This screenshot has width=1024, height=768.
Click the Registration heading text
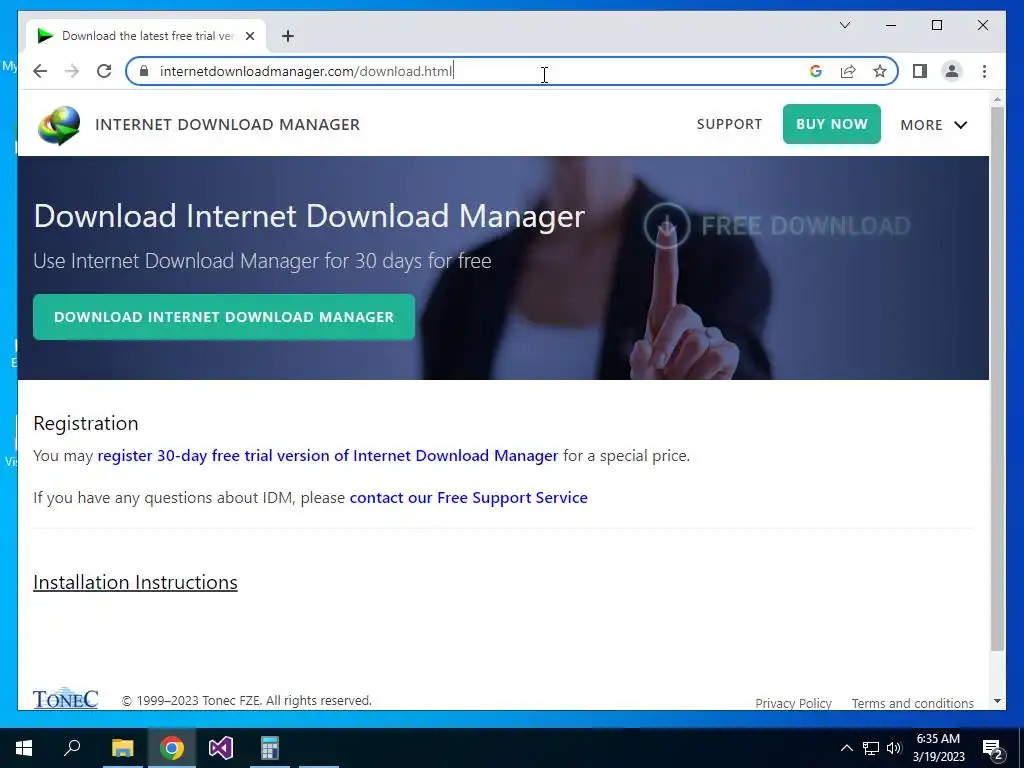pyautogui.click(x=86, y=423)
